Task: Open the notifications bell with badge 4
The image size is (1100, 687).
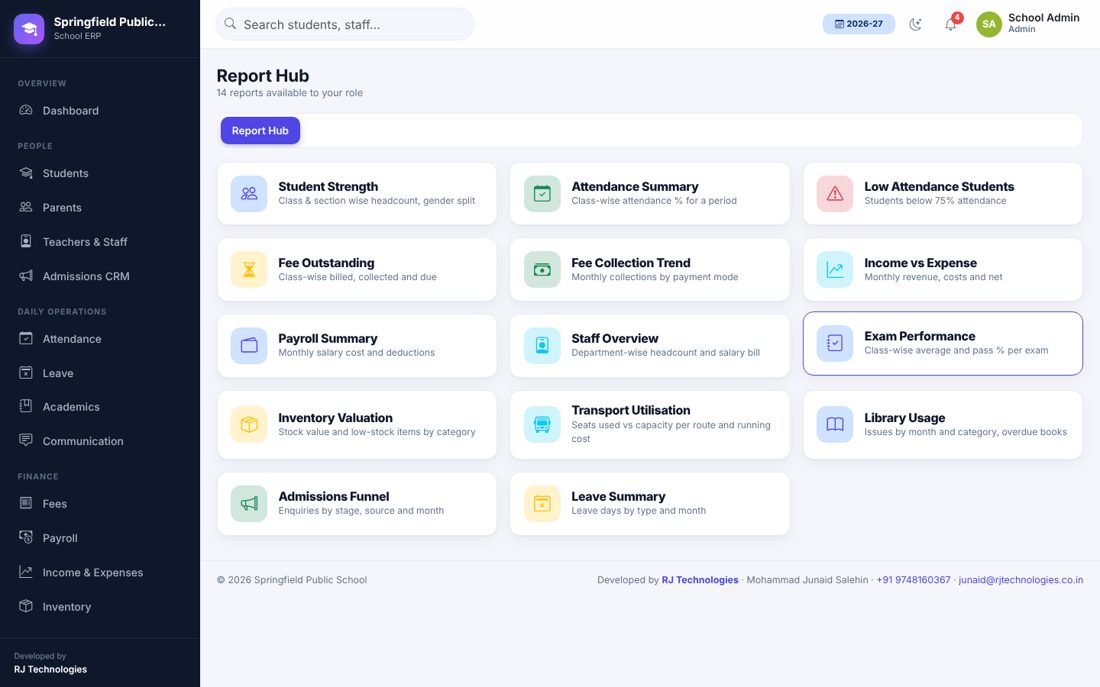Action: tap(951, 24)
